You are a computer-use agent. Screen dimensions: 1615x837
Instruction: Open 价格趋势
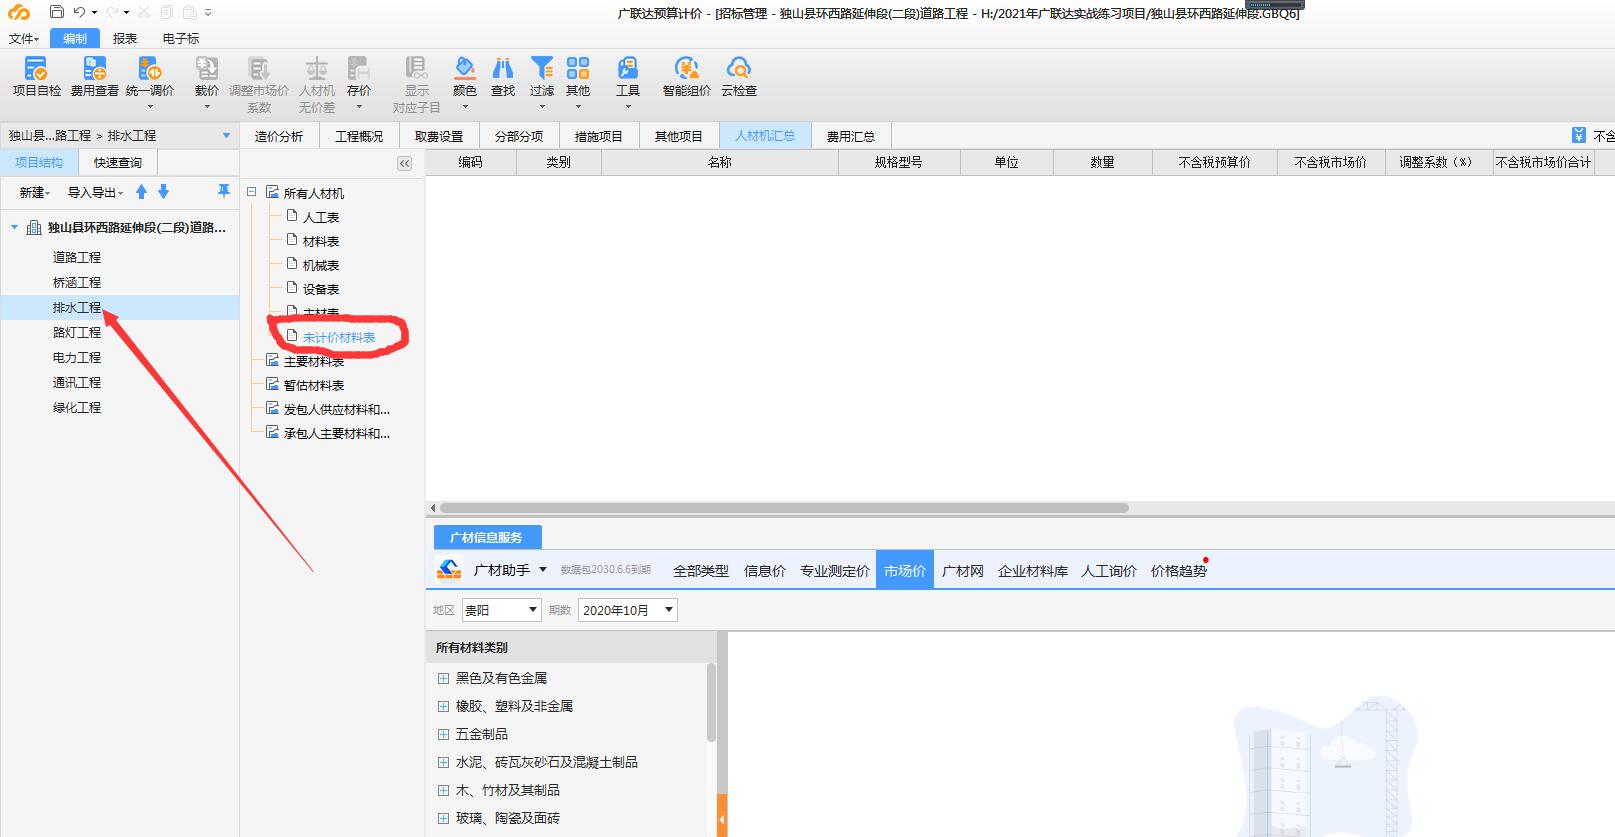1179,571
